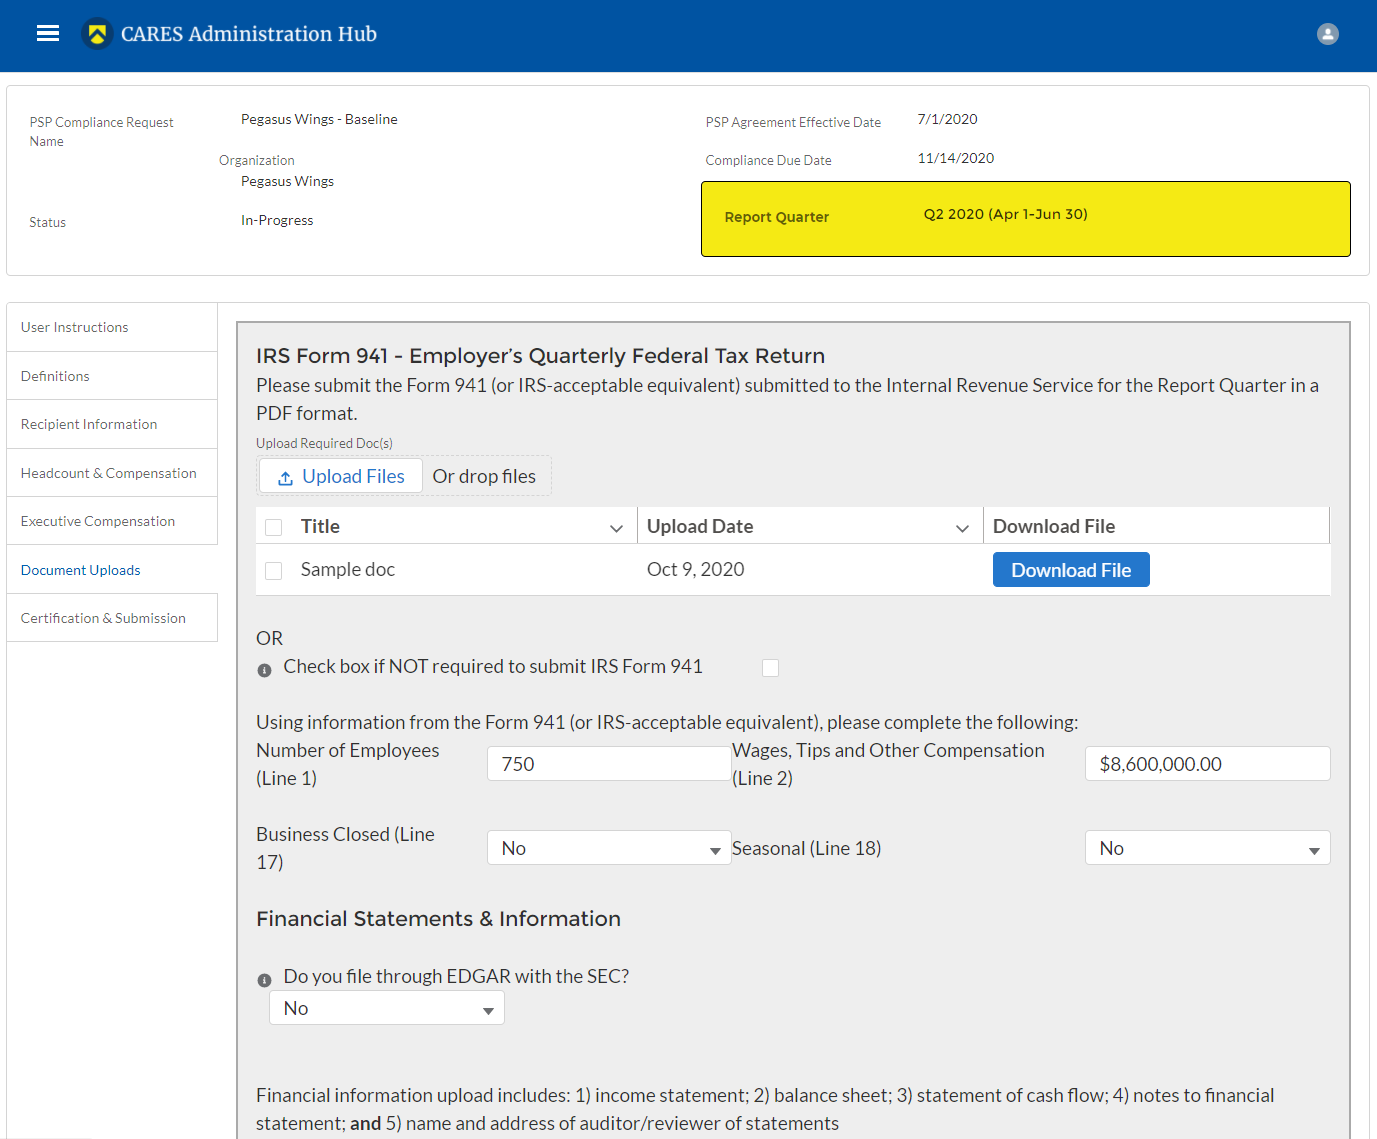
Task: Open the Seasonal (Line 18) dropdown
Action: (1207, 848)
